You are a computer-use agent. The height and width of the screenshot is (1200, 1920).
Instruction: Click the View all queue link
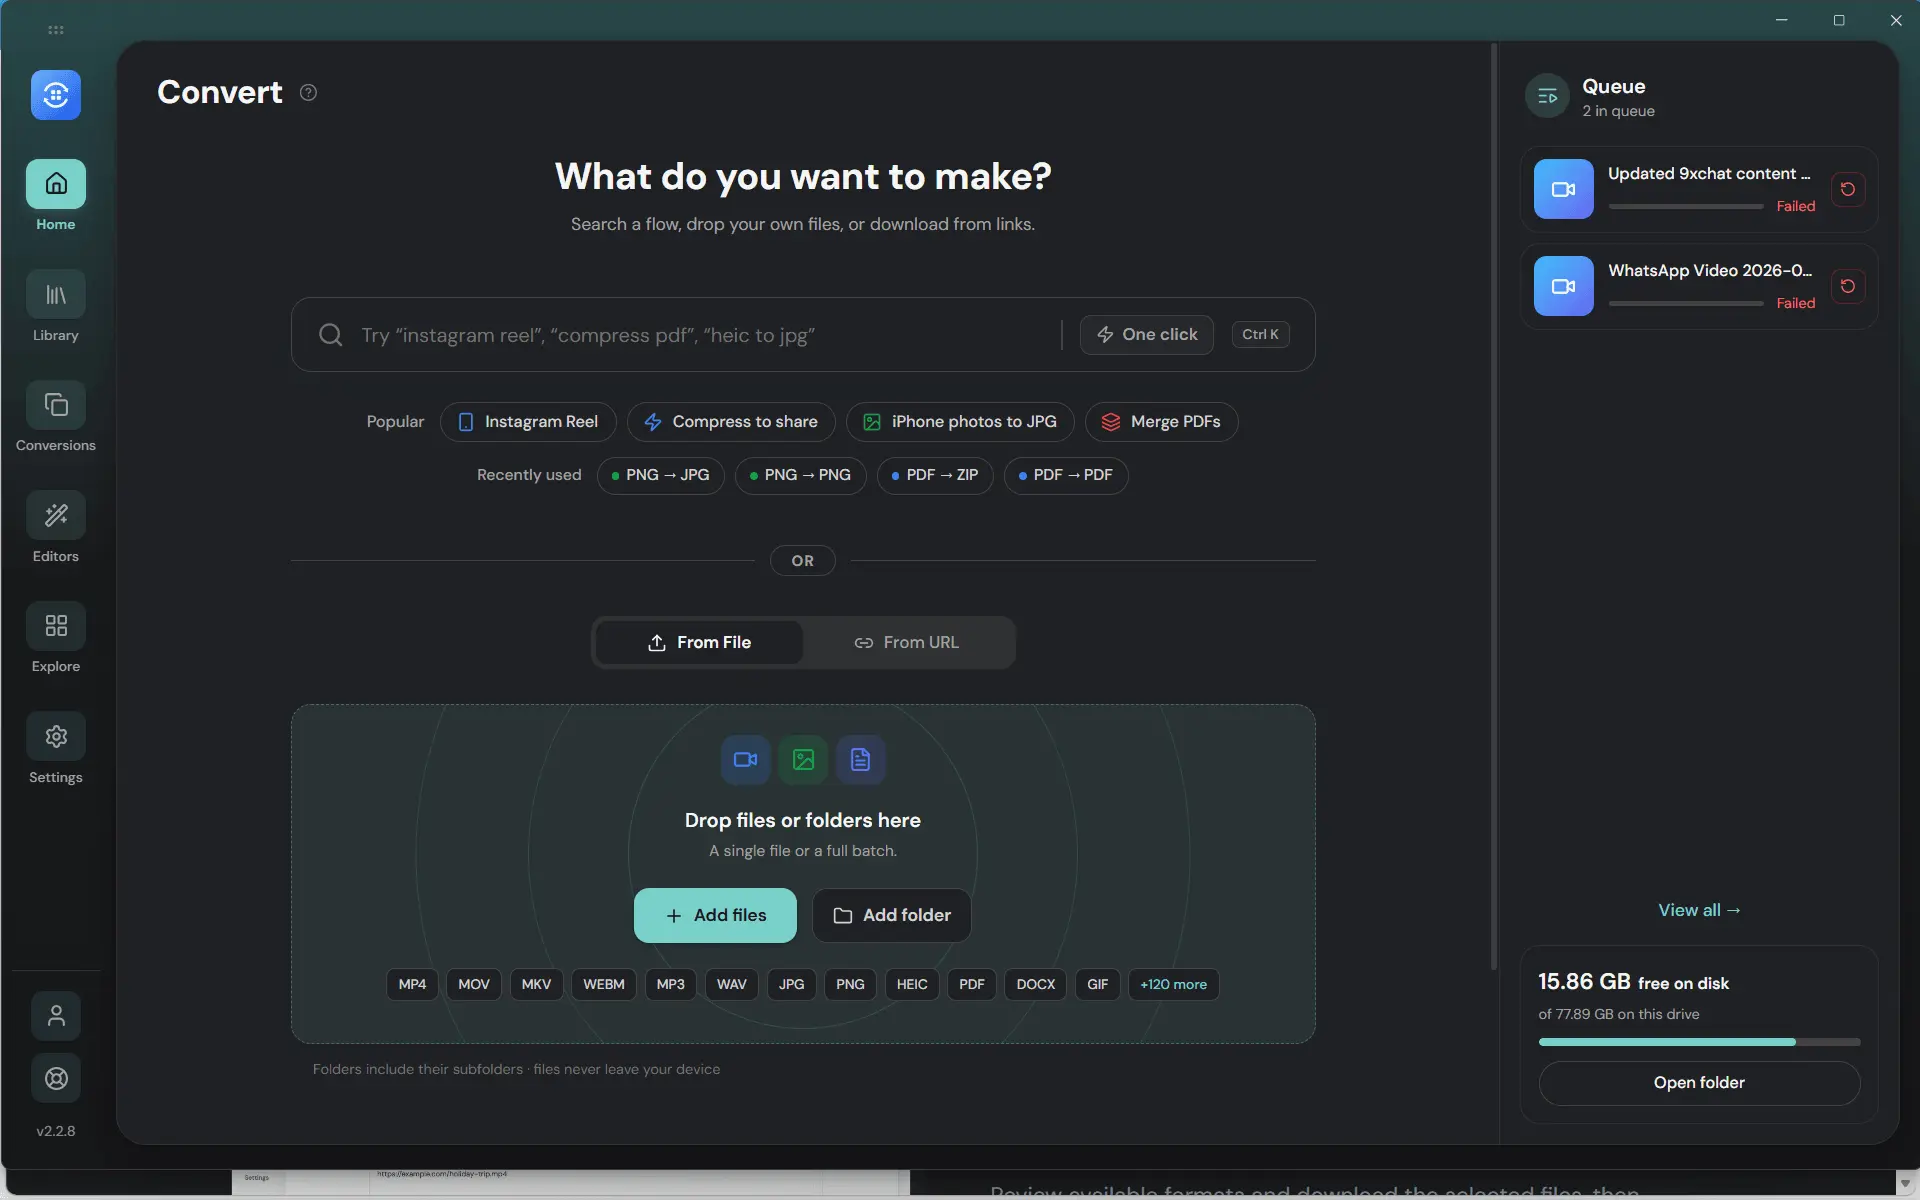pyautogui.click(x=1699, y=910)
